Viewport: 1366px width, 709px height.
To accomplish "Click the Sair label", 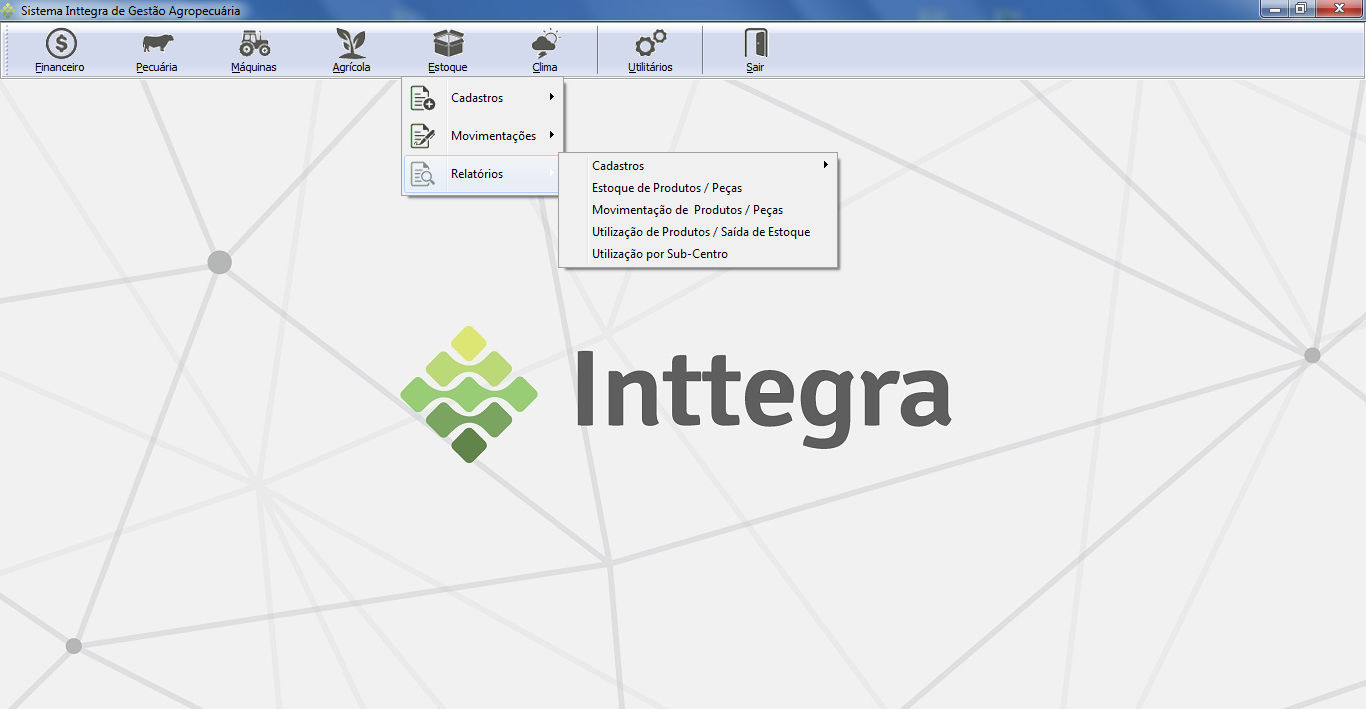I will (755, 67).
